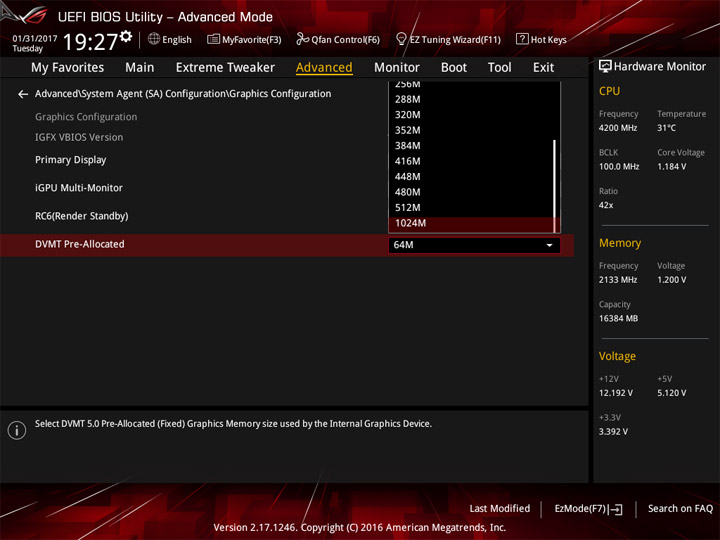Select 1024M from the dropdown list
The width and height of the screenshot is (720, 540).
point(471,224)
